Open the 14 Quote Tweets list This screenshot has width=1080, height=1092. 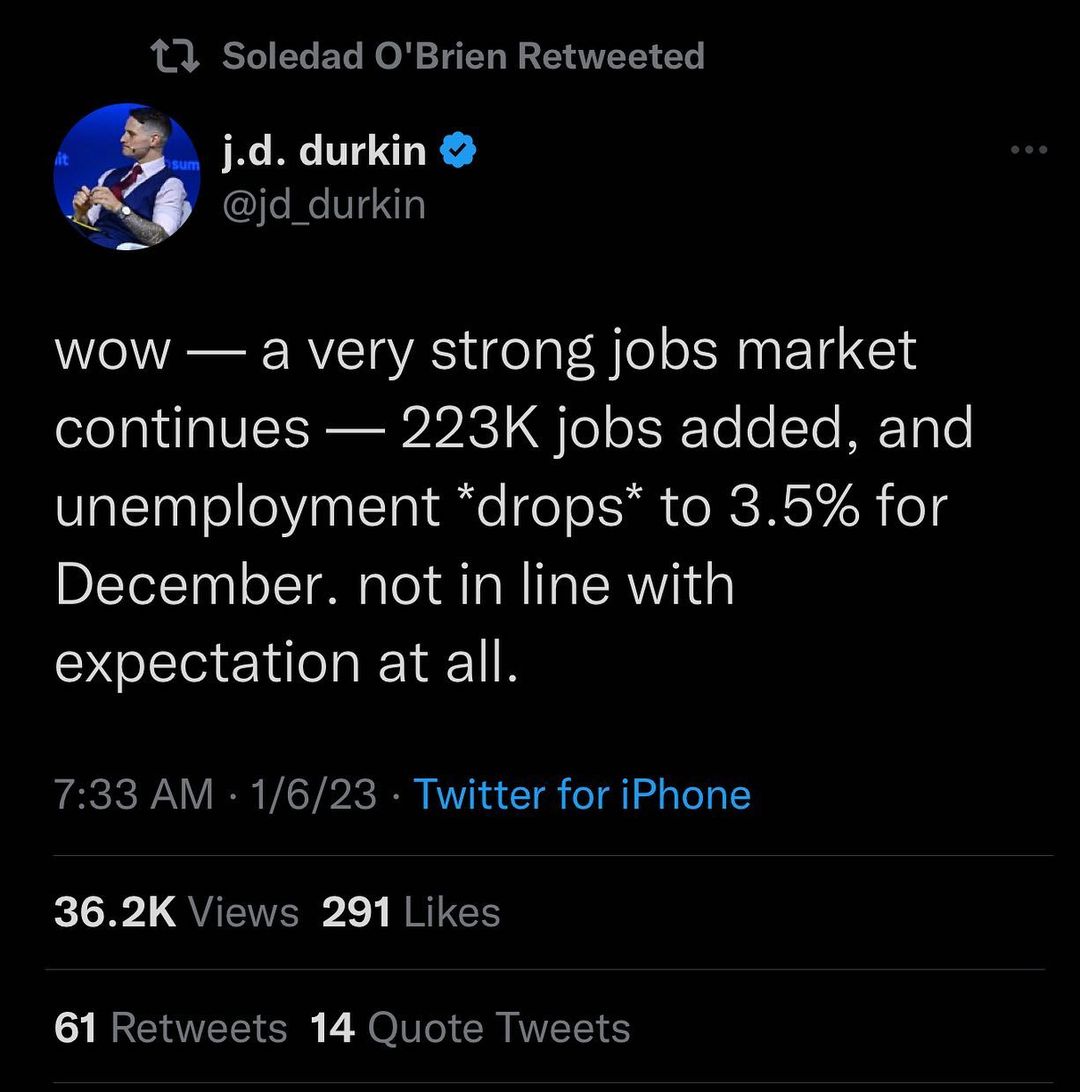470,1028
